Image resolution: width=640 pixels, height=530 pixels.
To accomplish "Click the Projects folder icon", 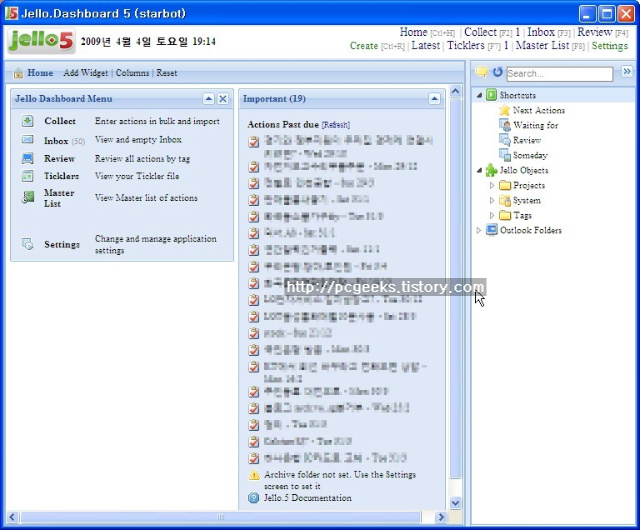I will (505, 185).
